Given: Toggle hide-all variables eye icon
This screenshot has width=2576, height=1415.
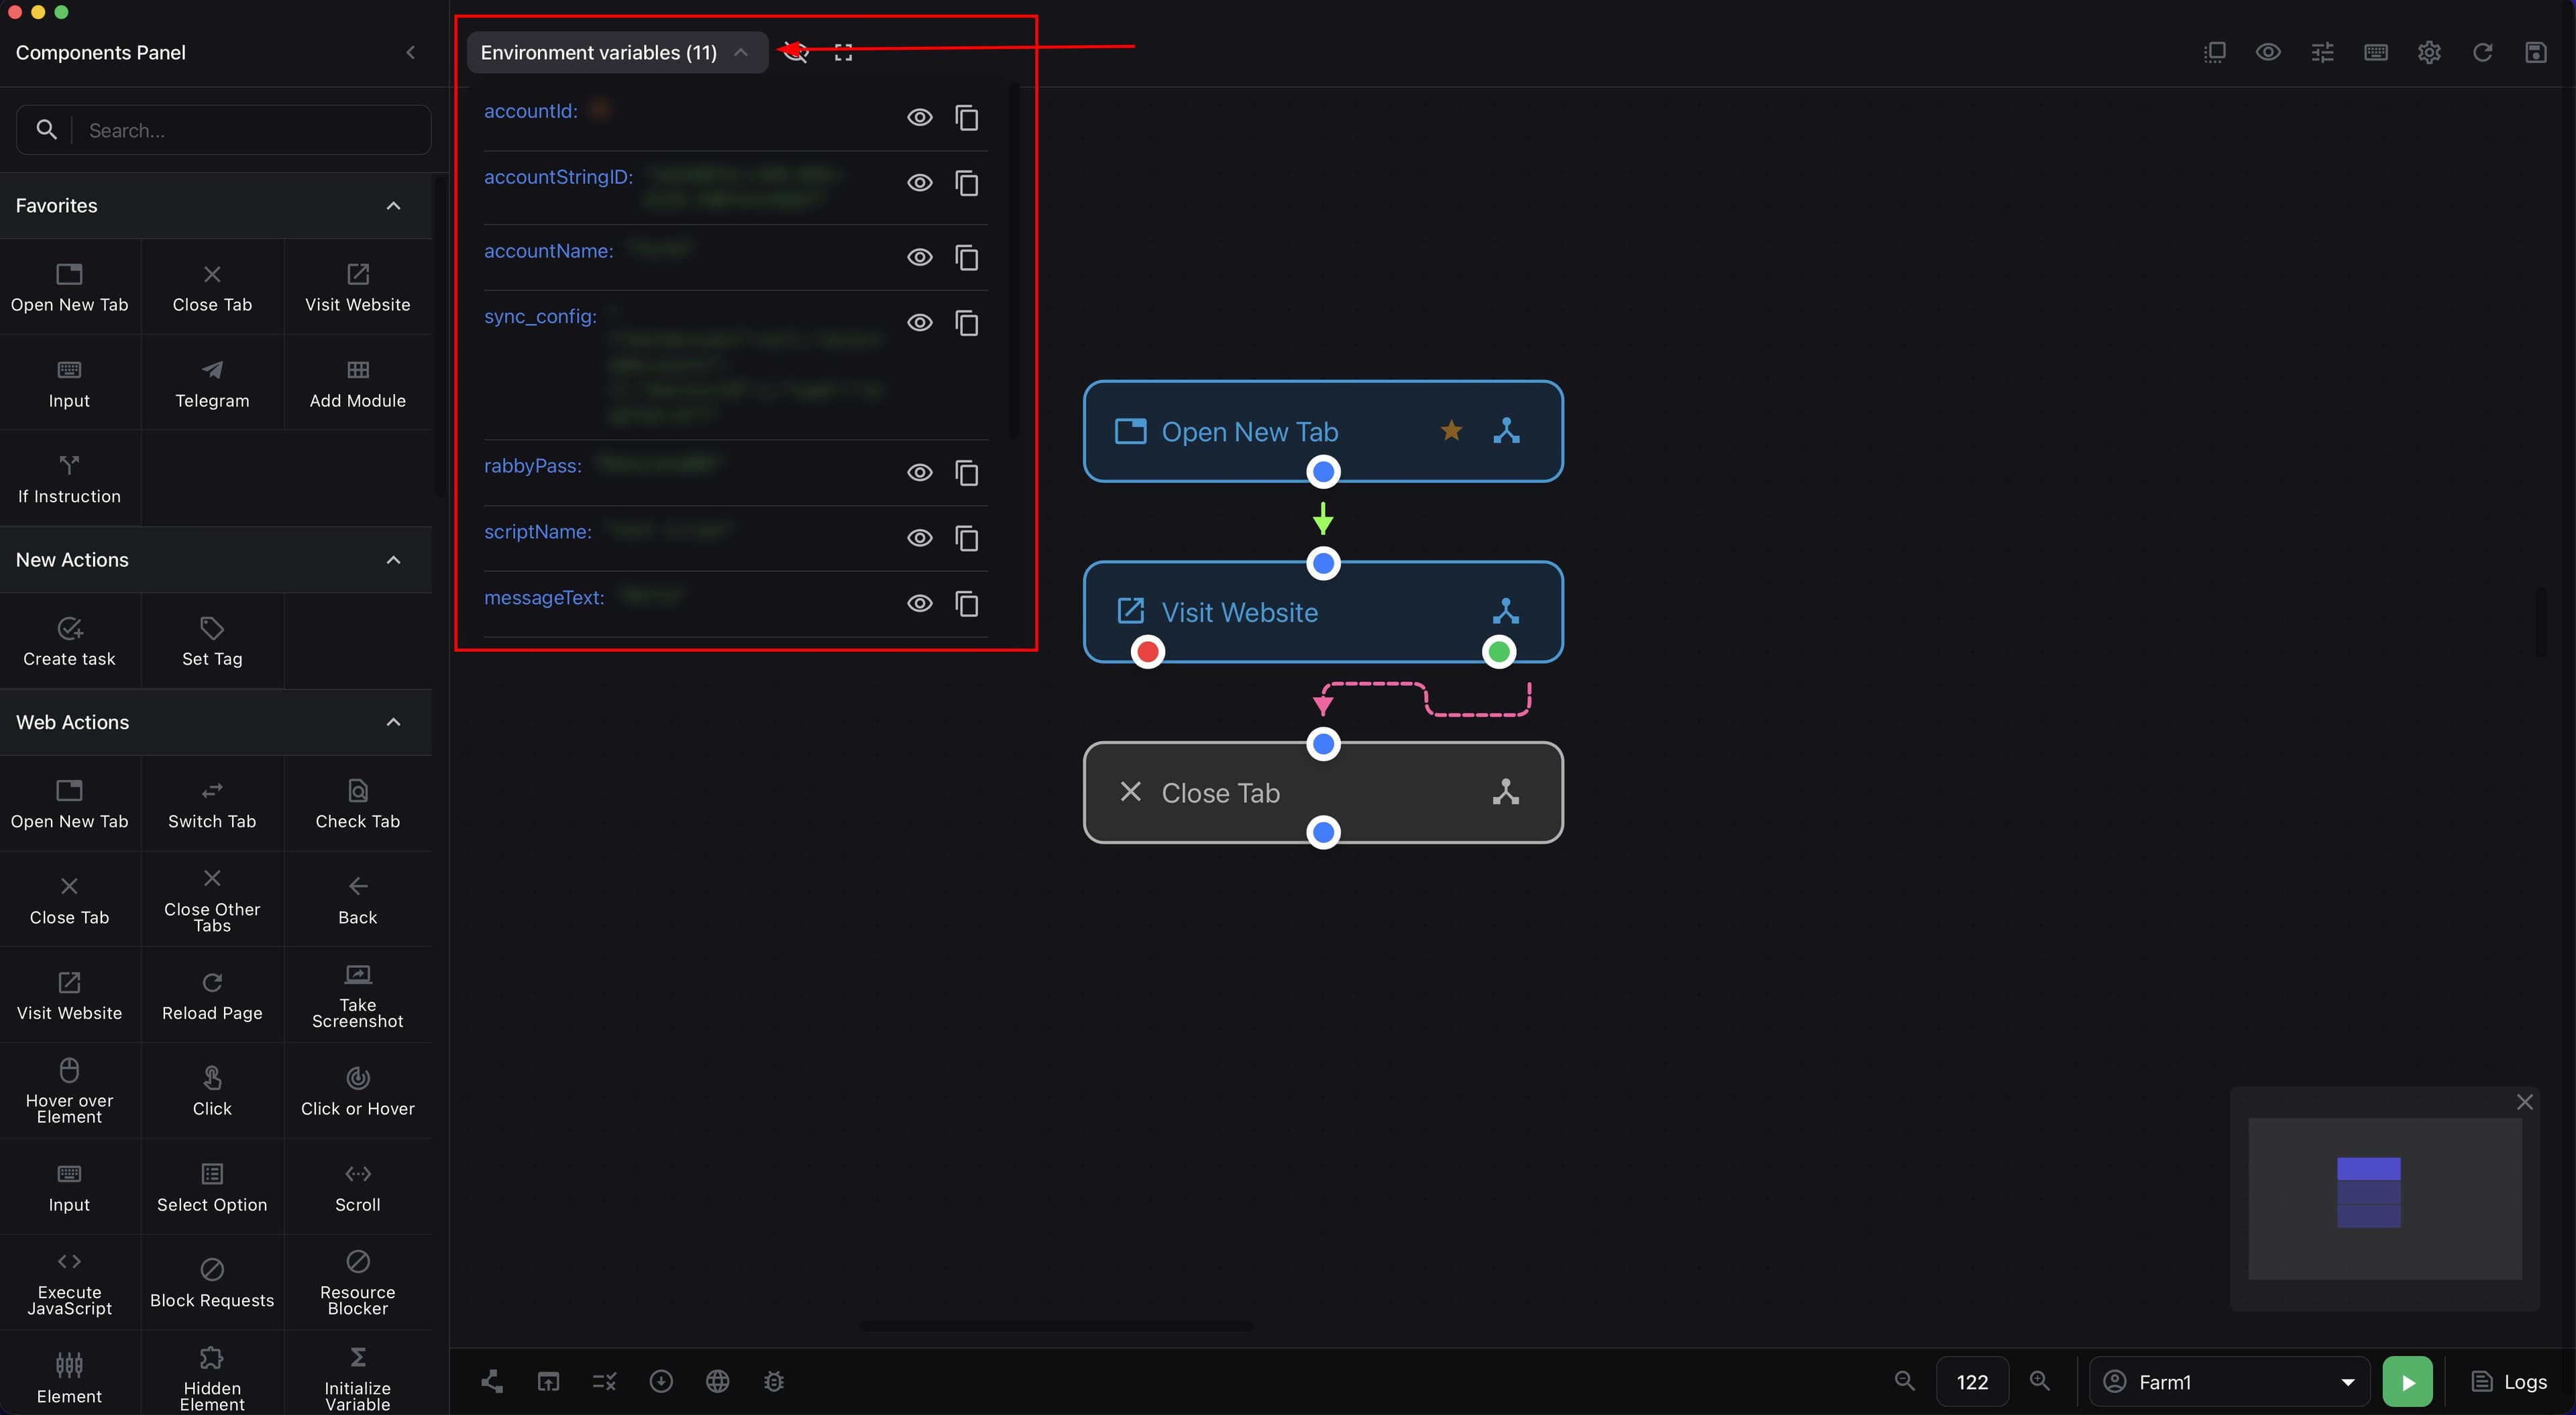Looking at the screenshot, I should pyautogui.click(x=796, y=53).
